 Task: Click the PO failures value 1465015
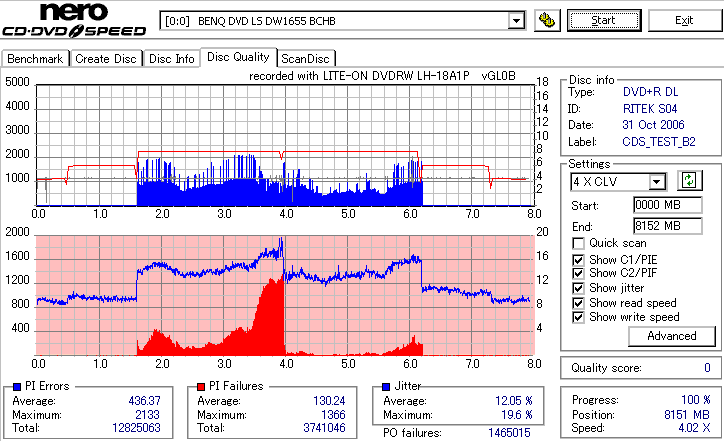tap(509, 433)
